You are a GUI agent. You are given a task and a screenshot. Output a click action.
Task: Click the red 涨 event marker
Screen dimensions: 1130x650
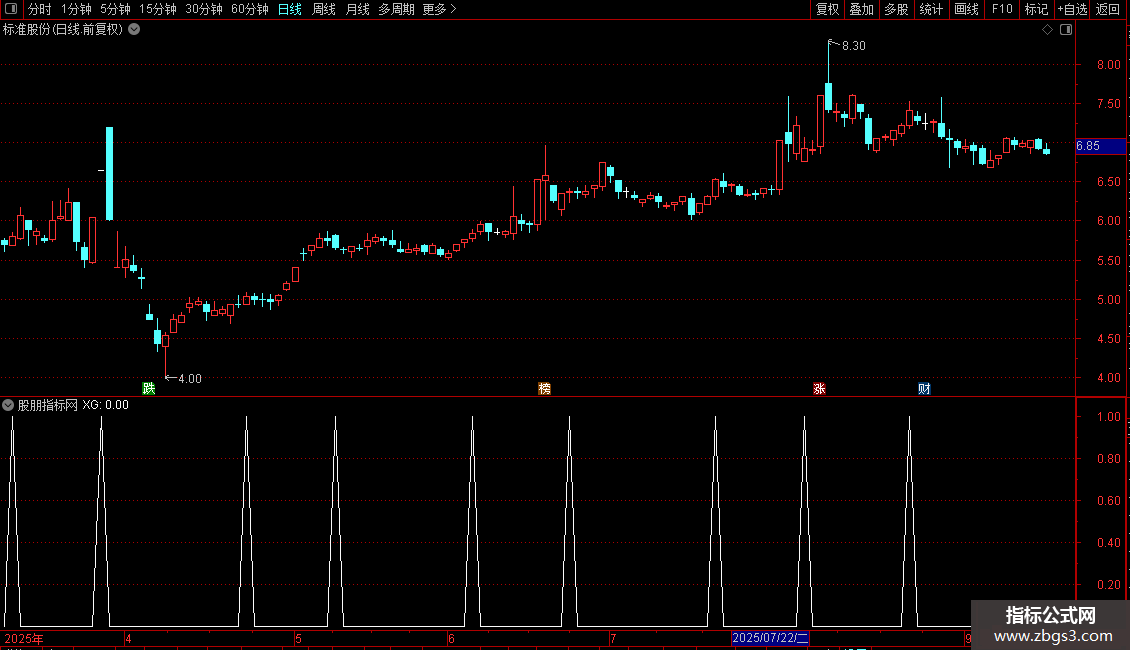tap(819, 388)
